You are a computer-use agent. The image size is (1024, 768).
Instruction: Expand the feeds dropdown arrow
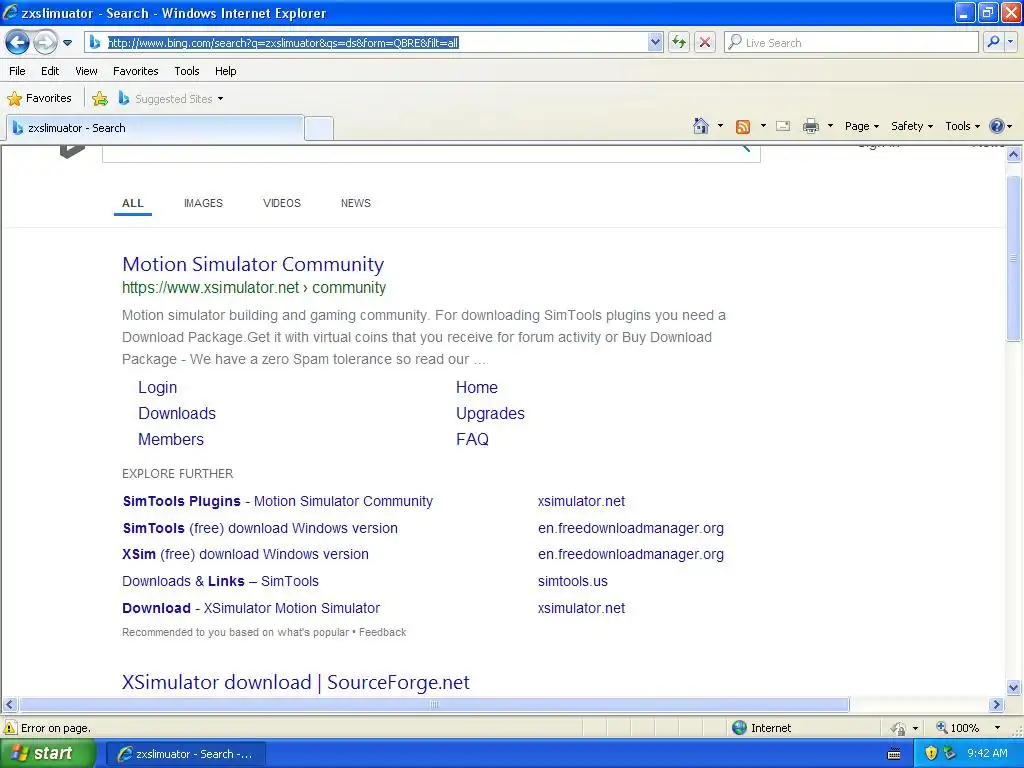click(763, 126)
